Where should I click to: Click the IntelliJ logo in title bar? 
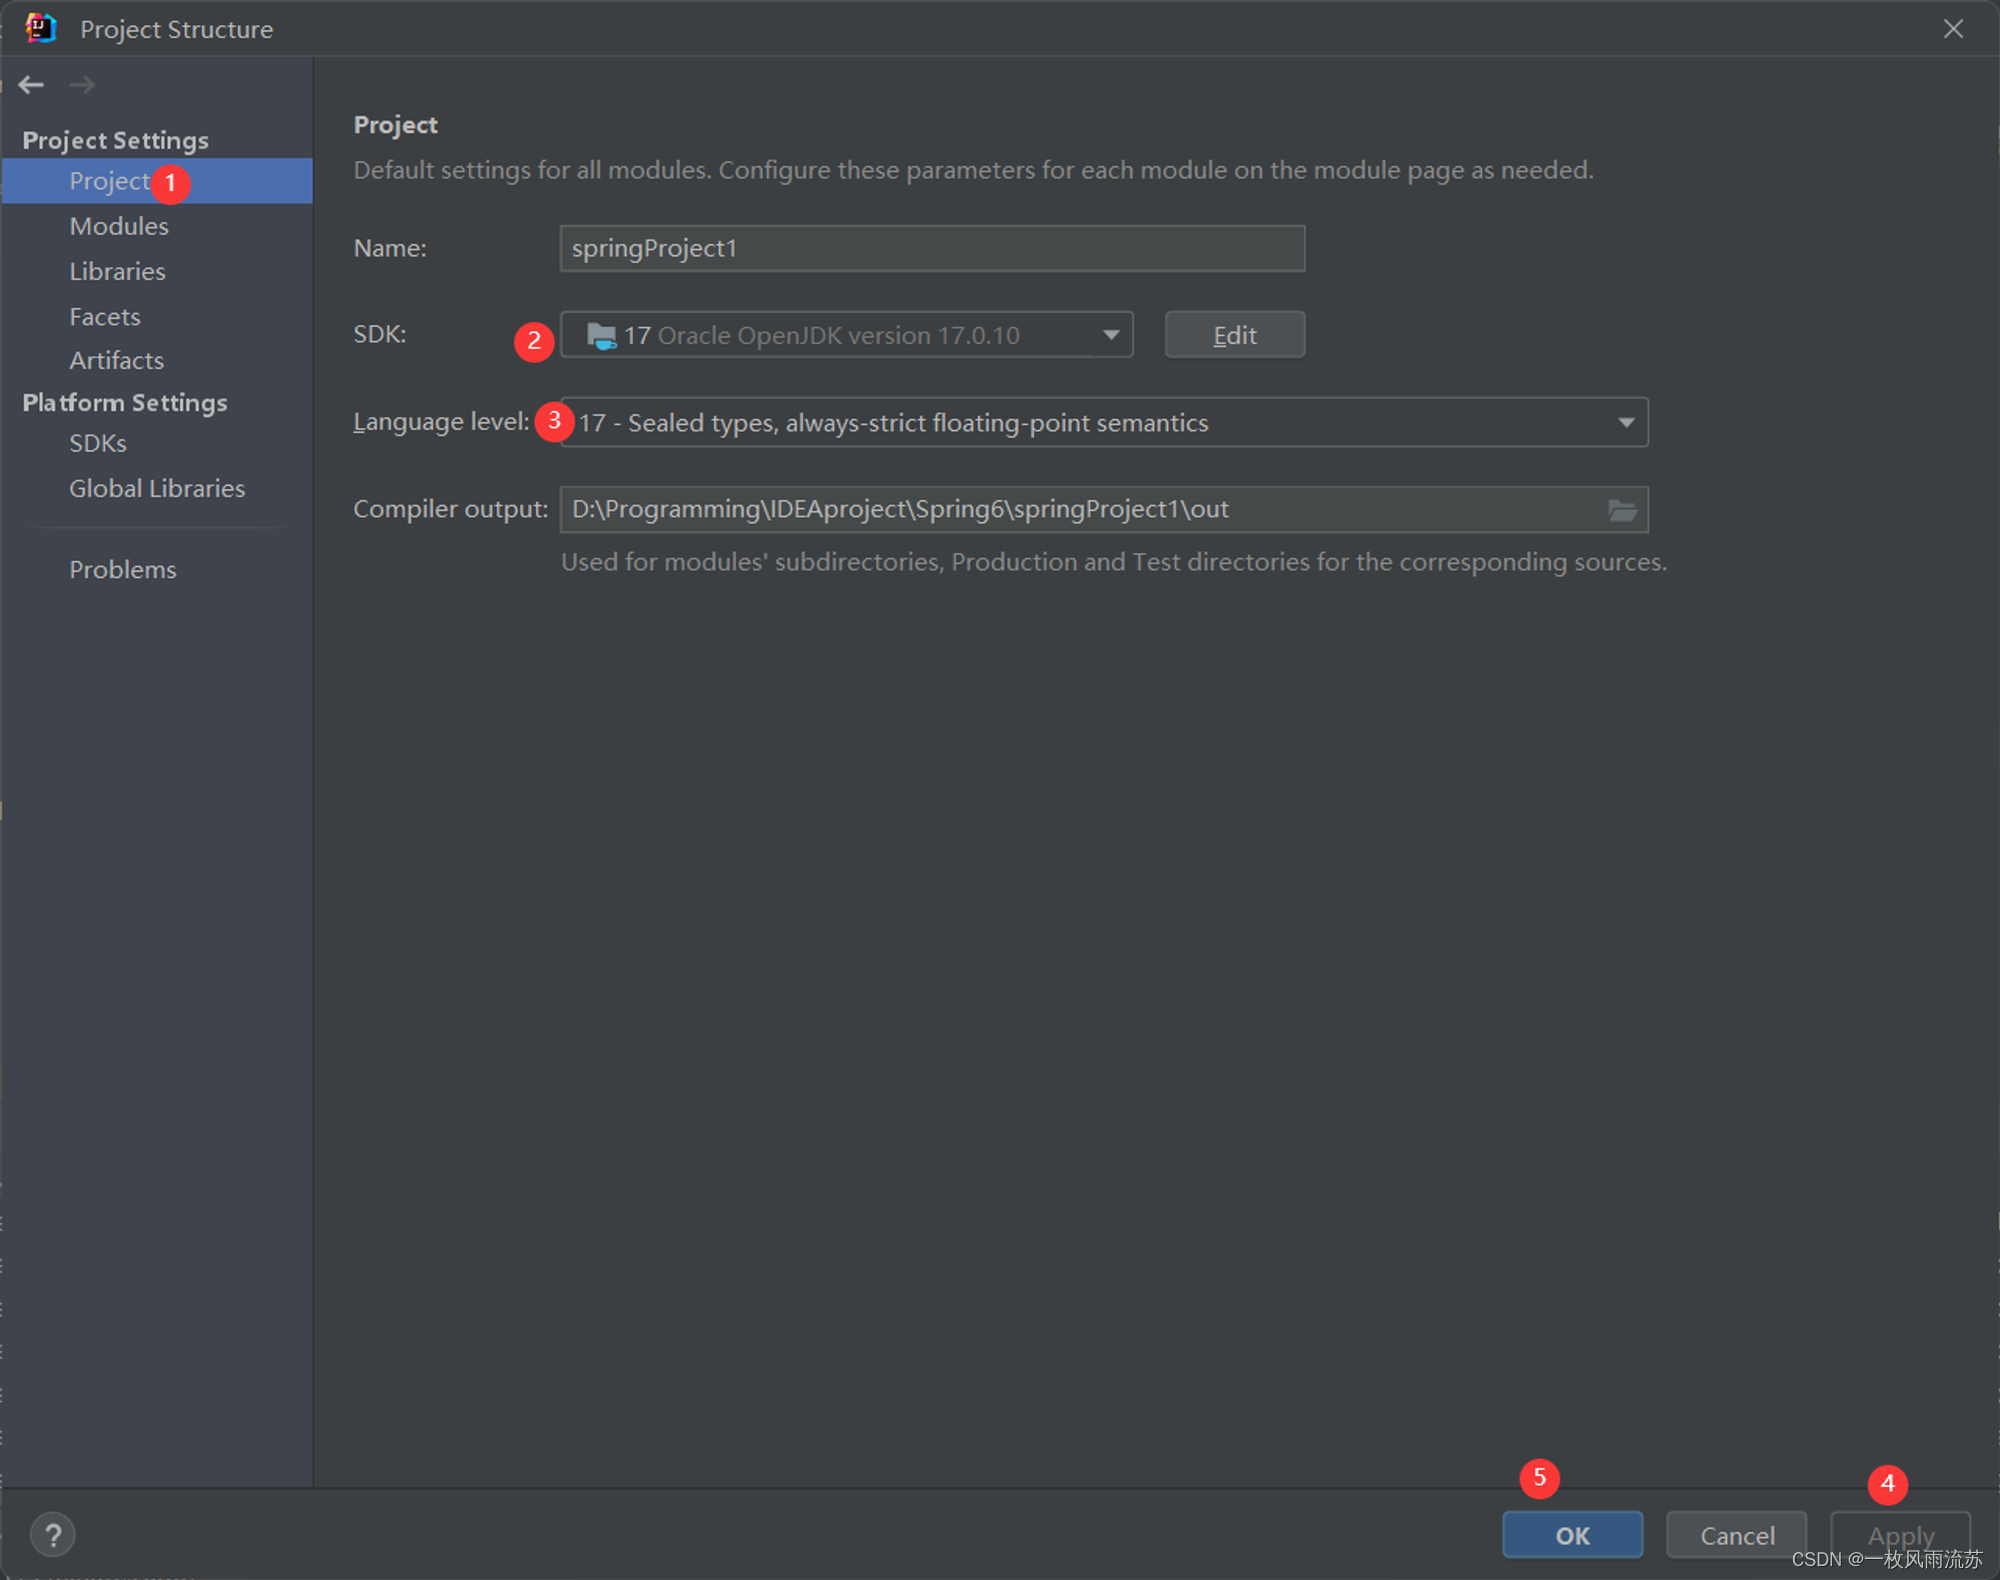tap(40, 28)
